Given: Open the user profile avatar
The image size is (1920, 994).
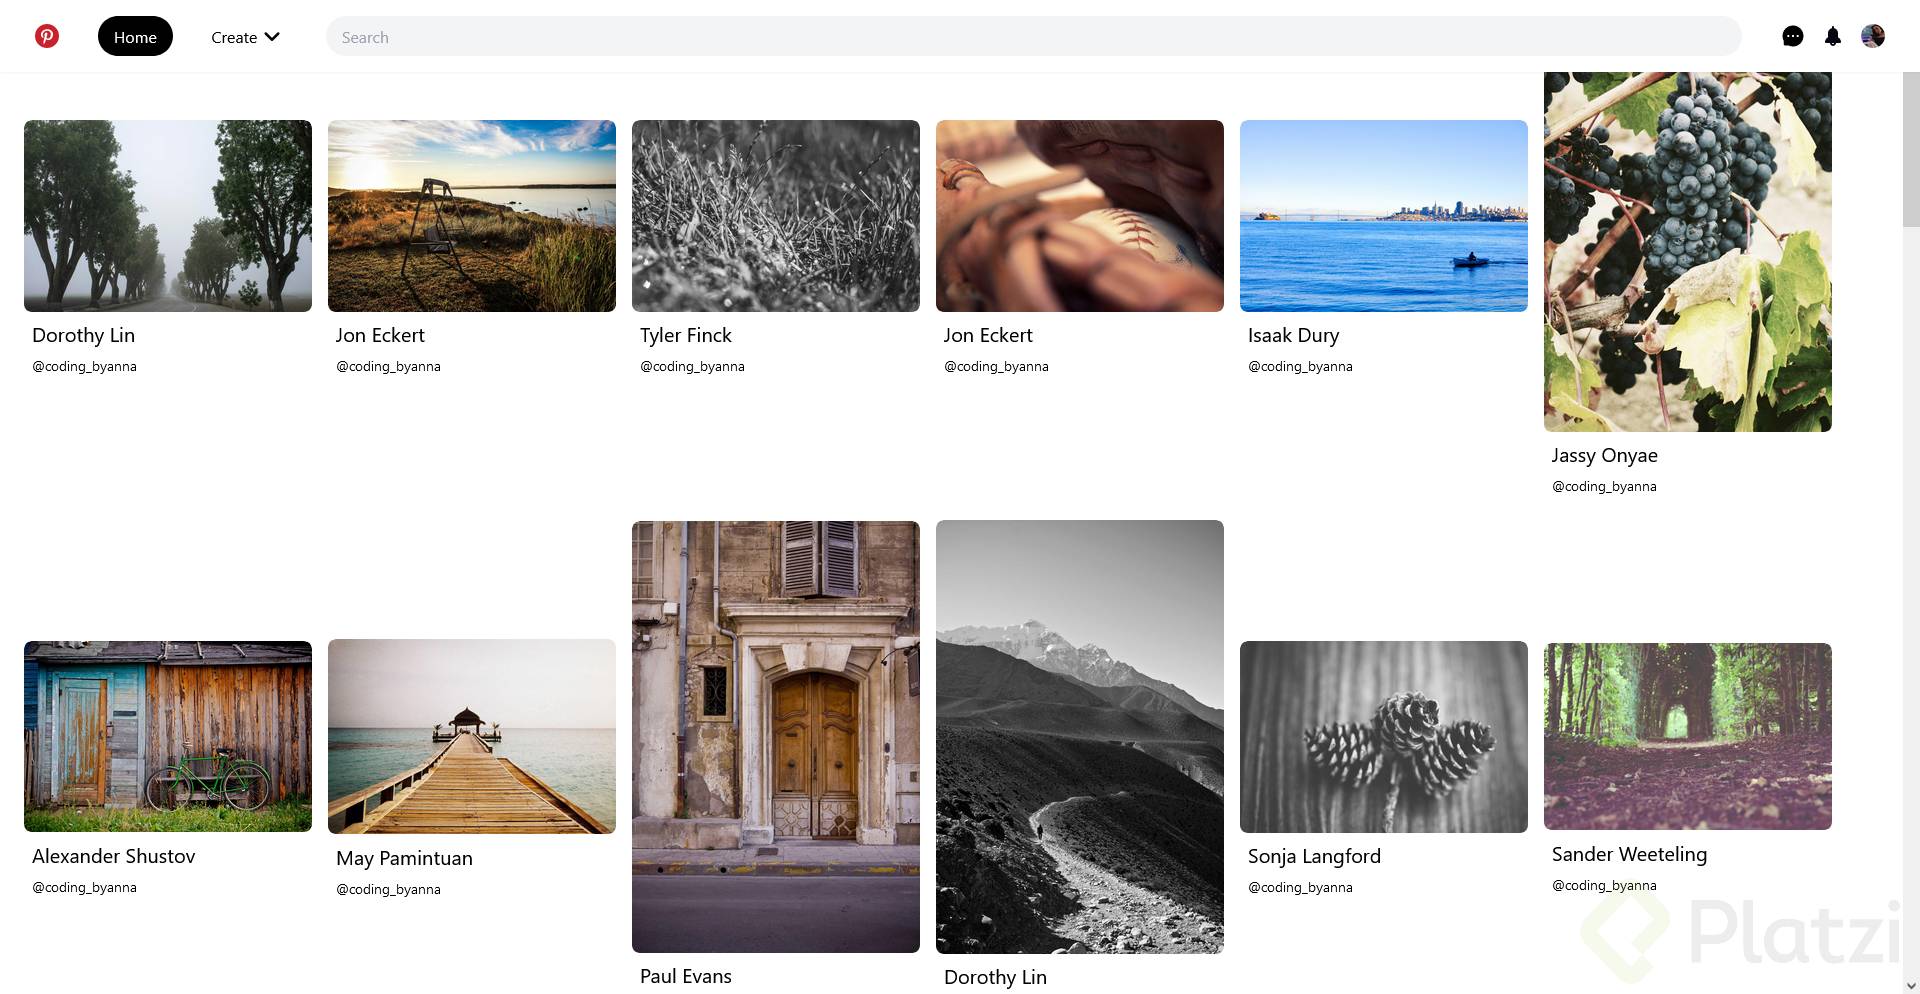Looking at the screenshot, I should coord(1873,37).
